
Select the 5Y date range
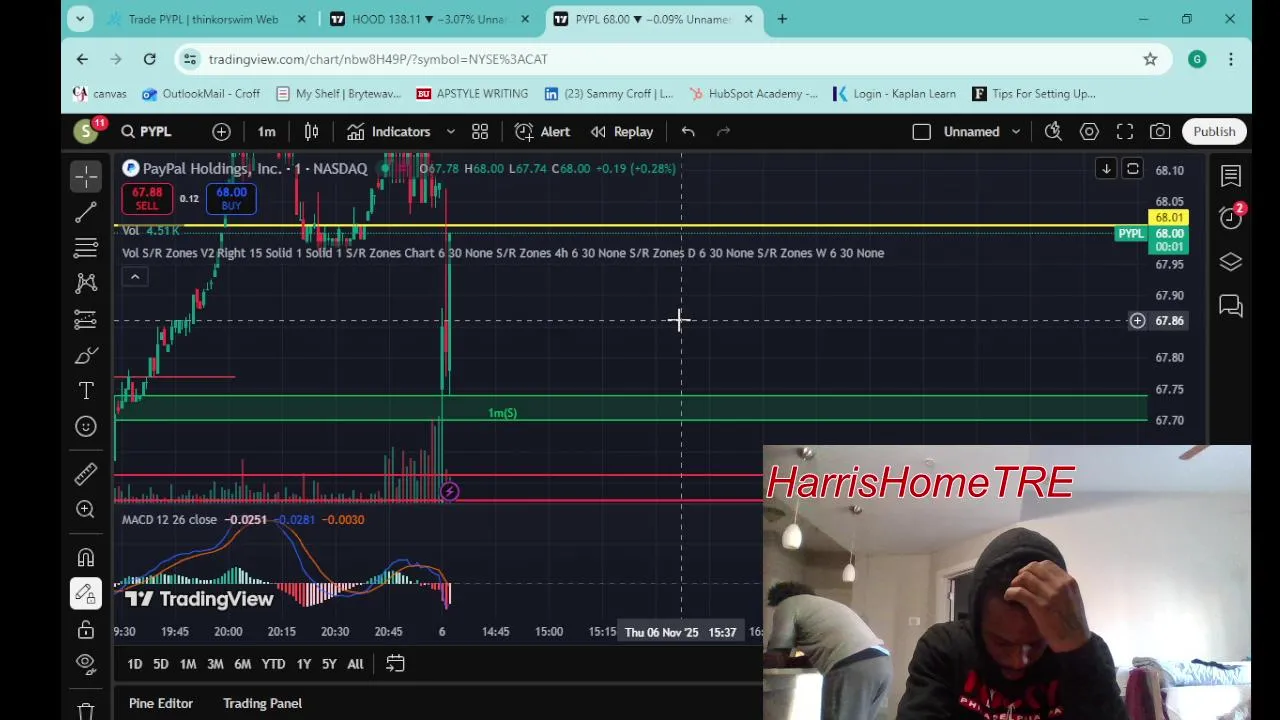(x=329, y=664)
